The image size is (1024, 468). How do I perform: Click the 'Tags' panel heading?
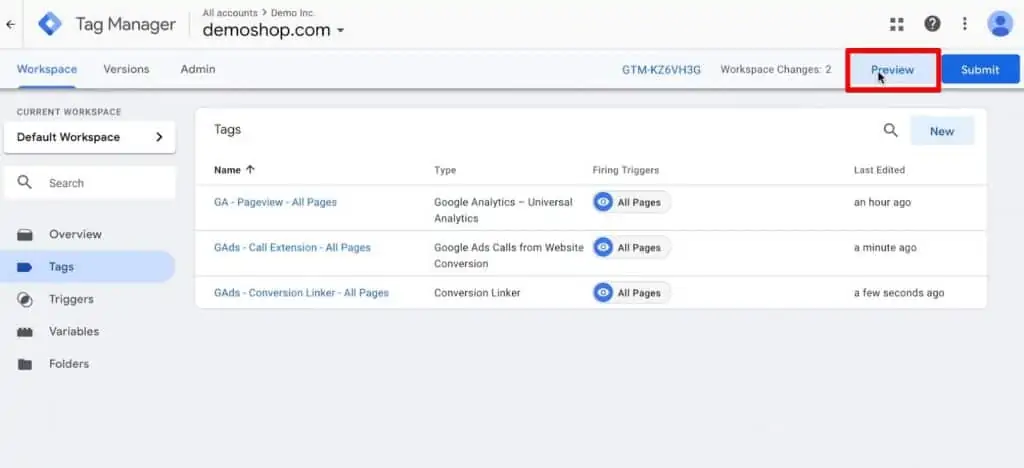pyautogui.click(x=227, y=129)
